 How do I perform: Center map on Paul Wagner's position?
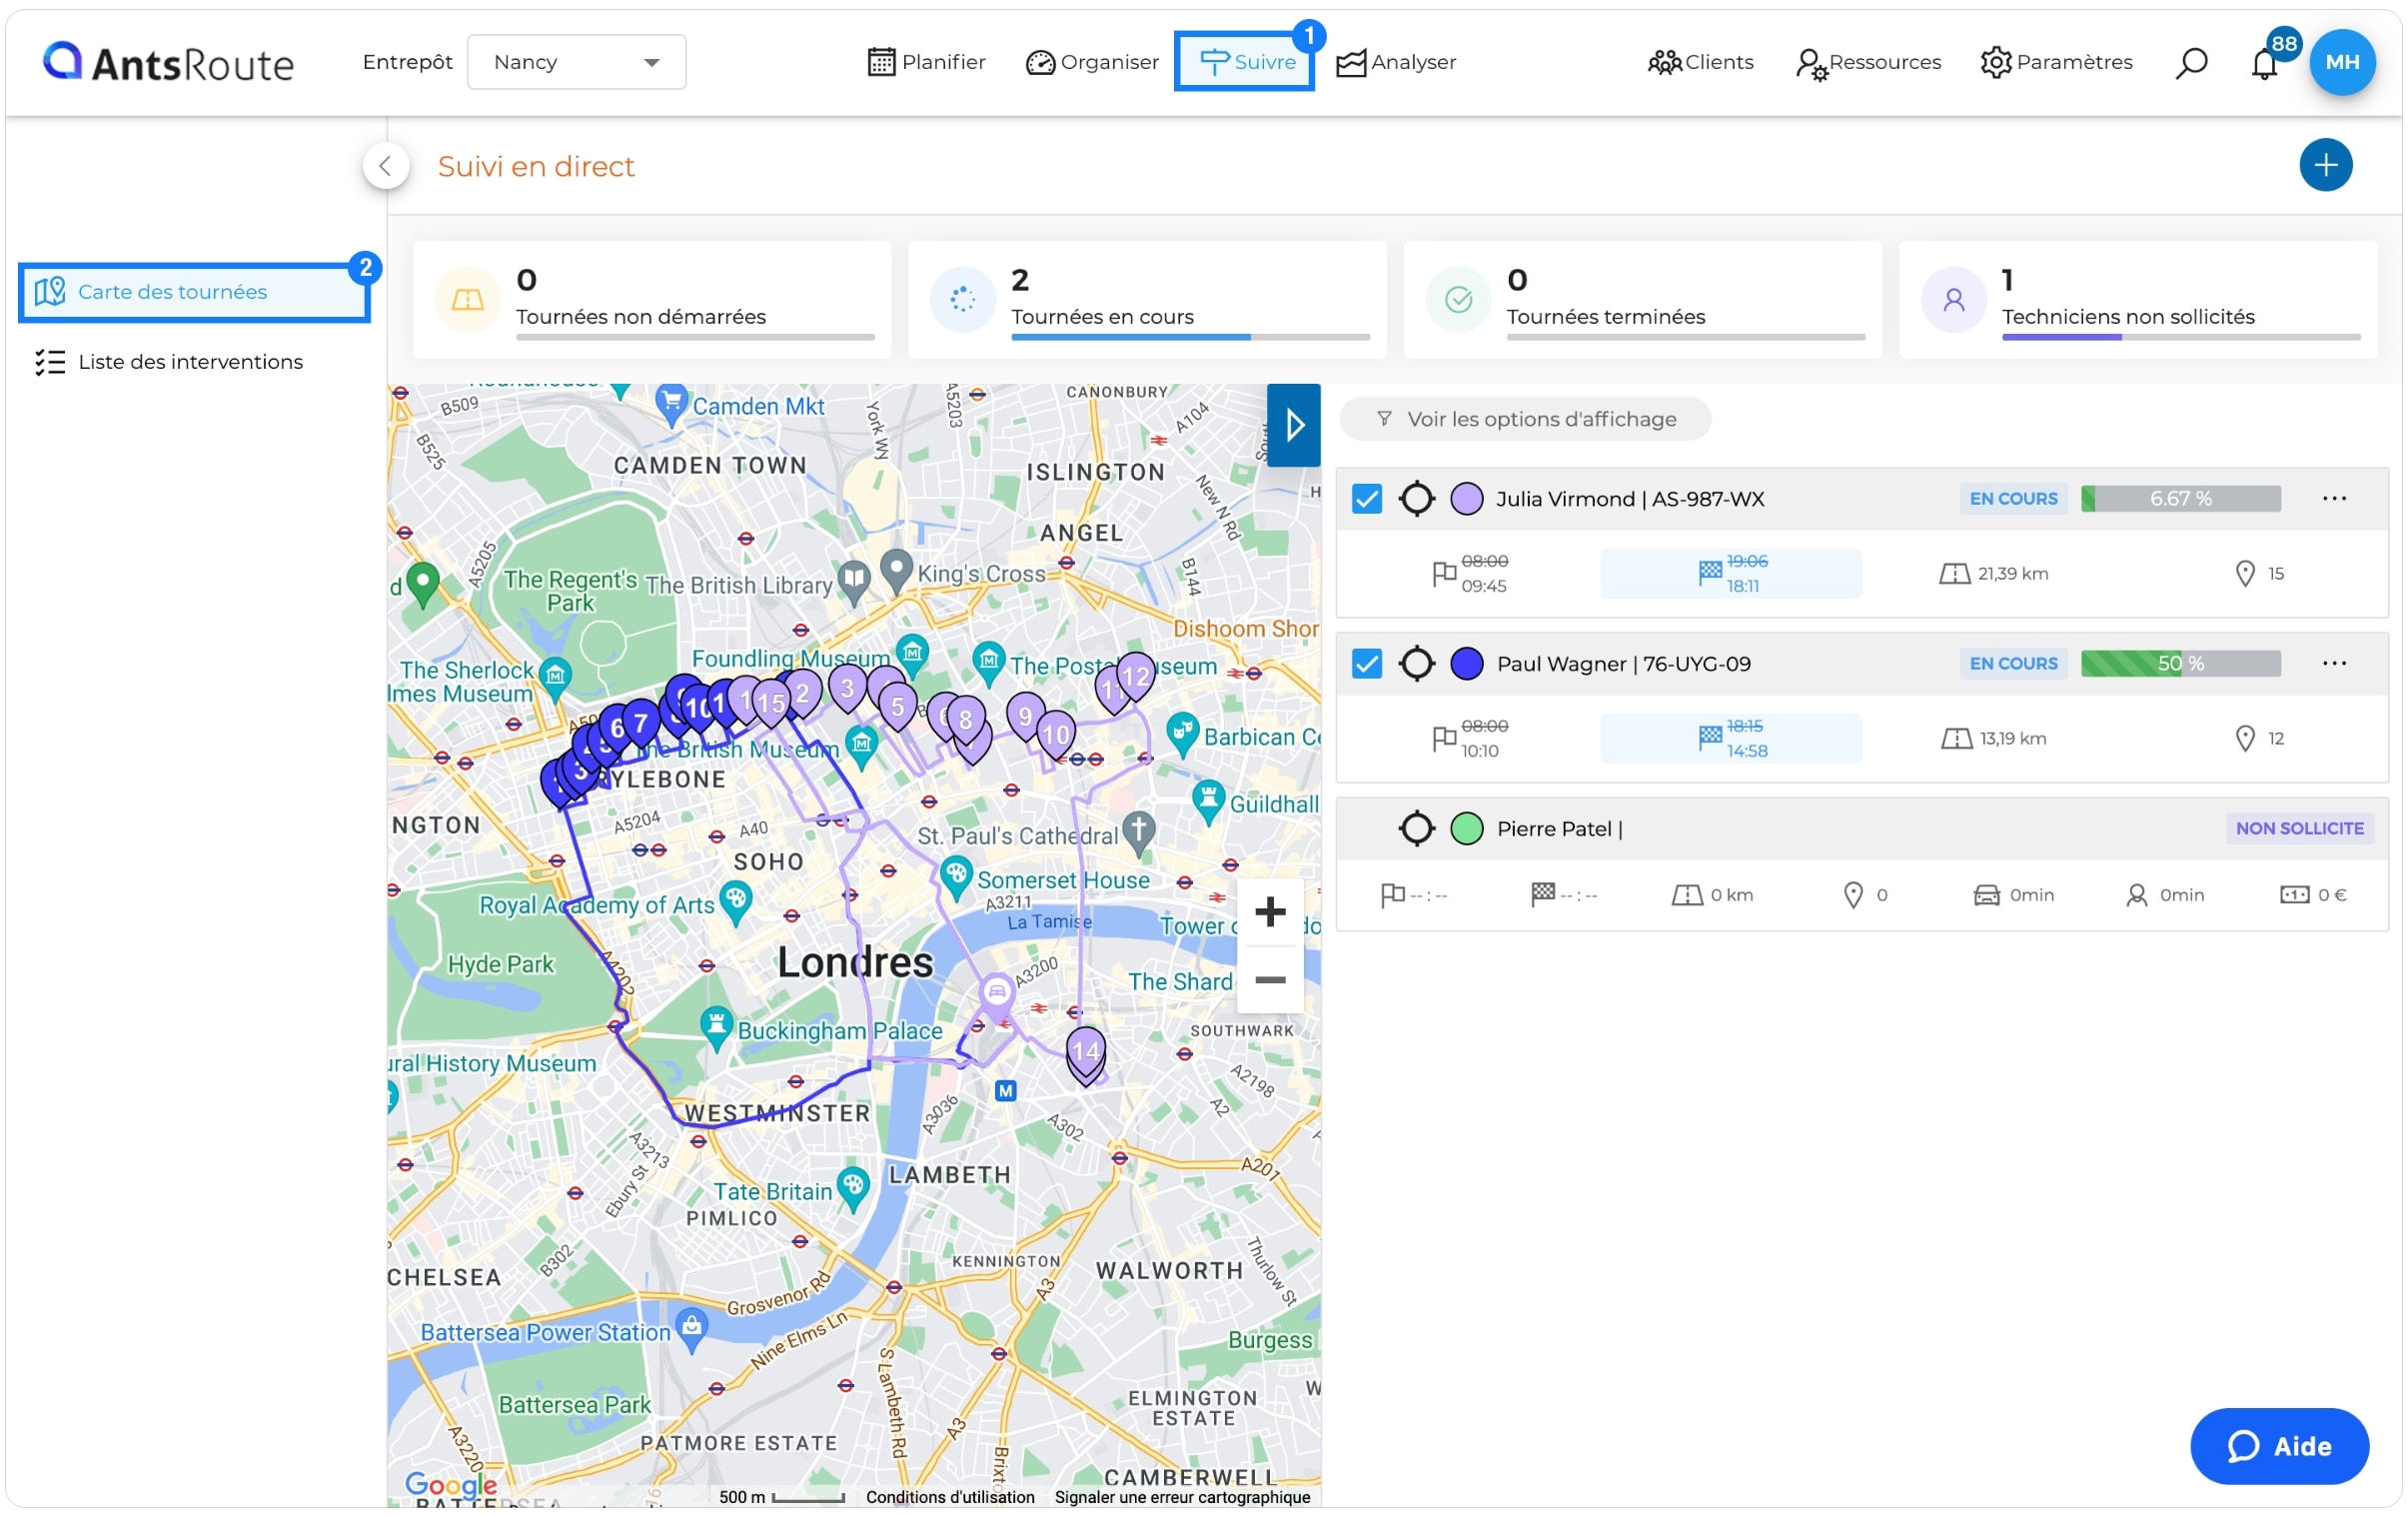(1416, 663)
